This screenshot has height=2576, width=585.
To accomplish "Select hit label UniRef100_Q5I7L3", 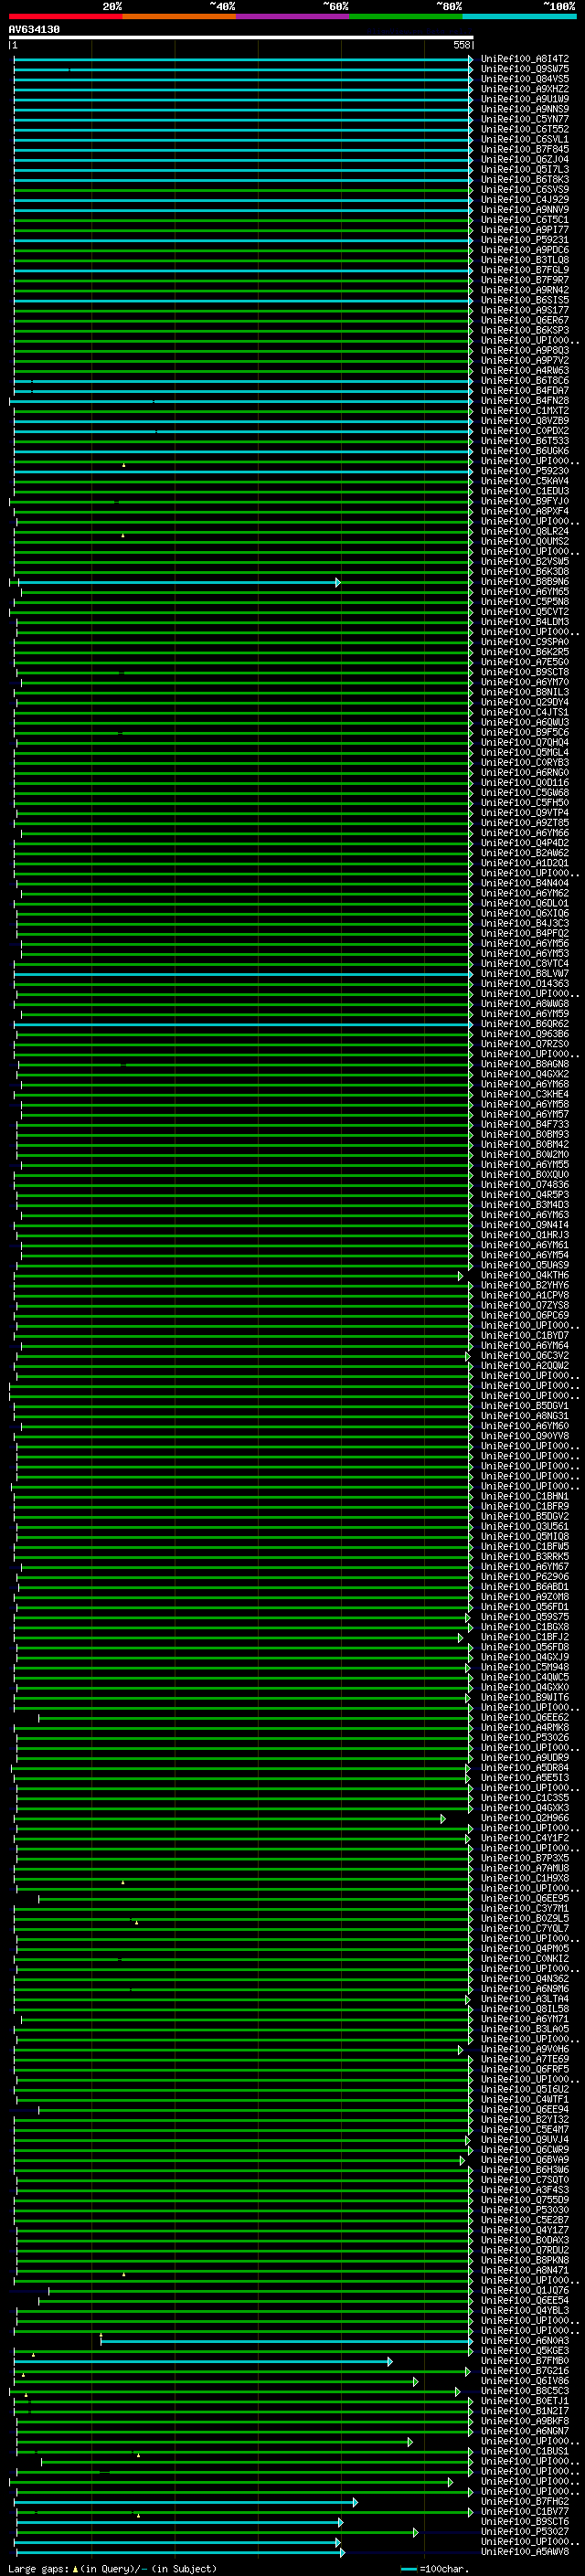I will pos(524,169).
